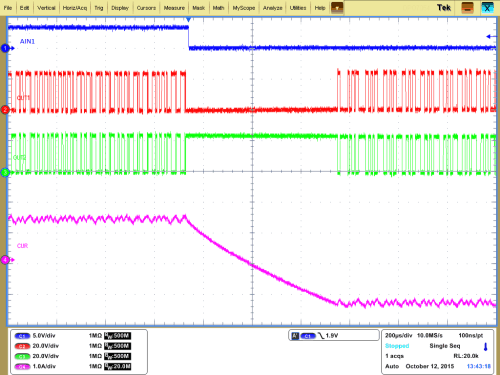The height and width of the screenshot is (375, 500).
Task: Click the 1.9V trigger level readout
Action: click(x=332, y=336)
